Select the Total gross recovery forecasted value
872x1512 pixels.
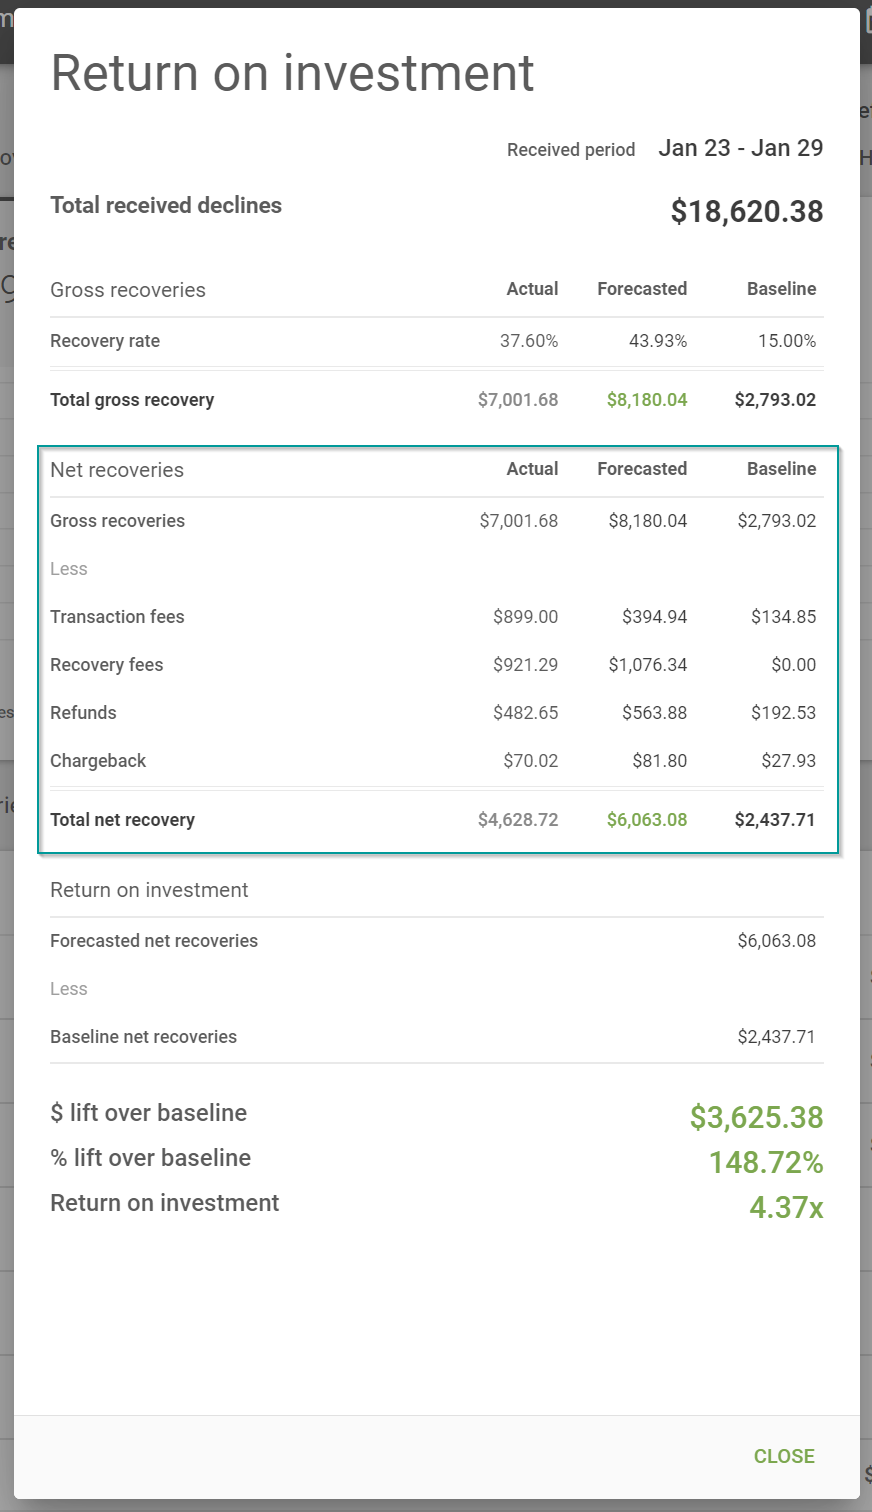(646, 399)
